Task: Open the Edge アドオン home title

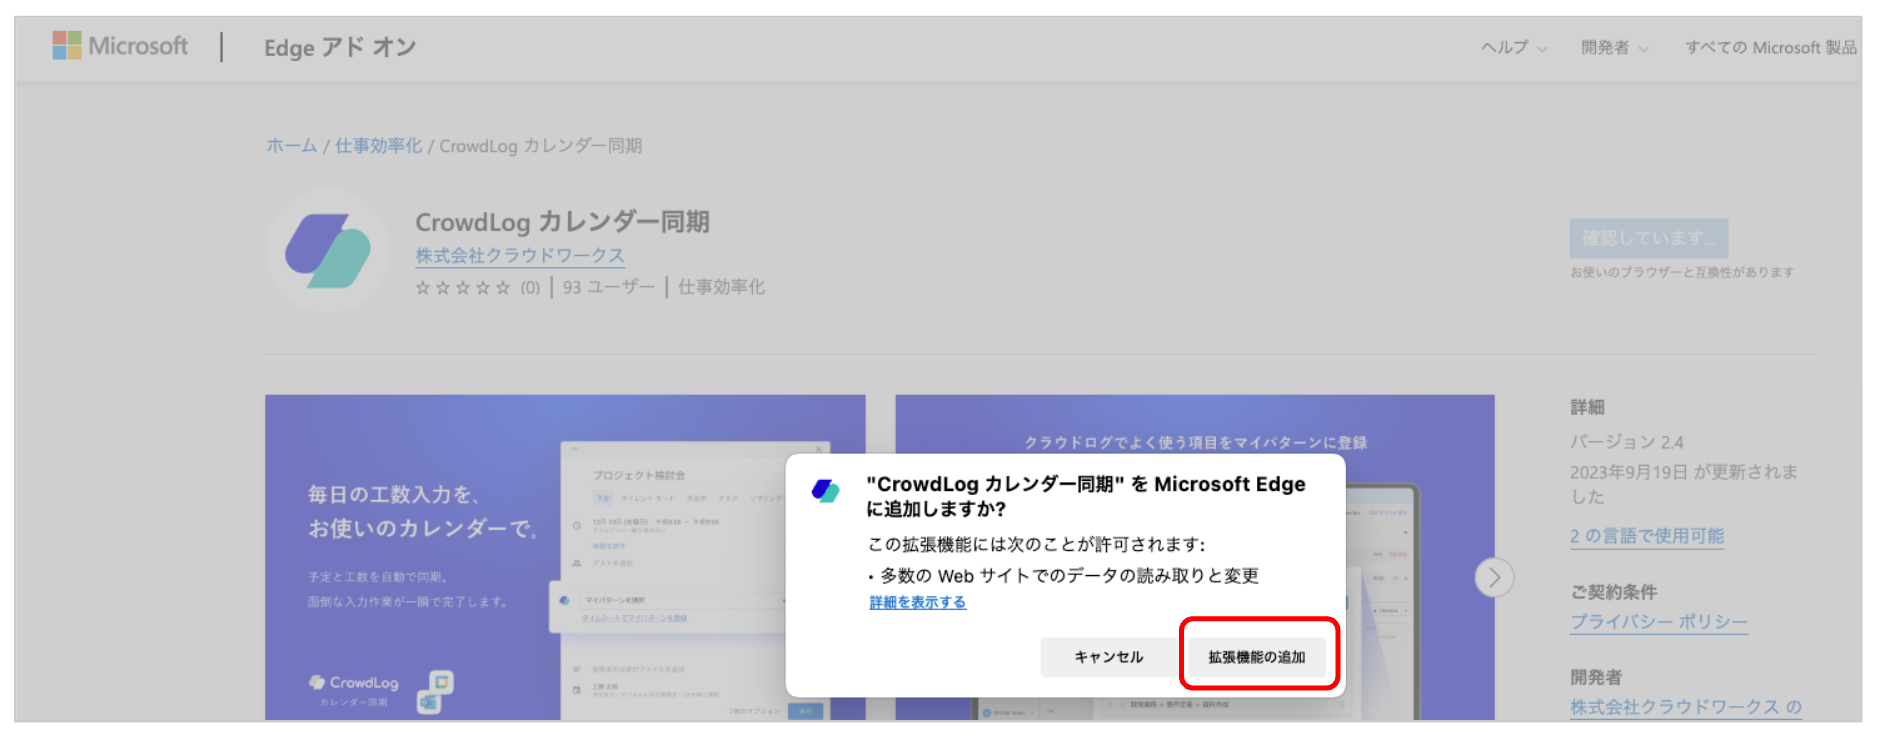Action: coord(340,47)
